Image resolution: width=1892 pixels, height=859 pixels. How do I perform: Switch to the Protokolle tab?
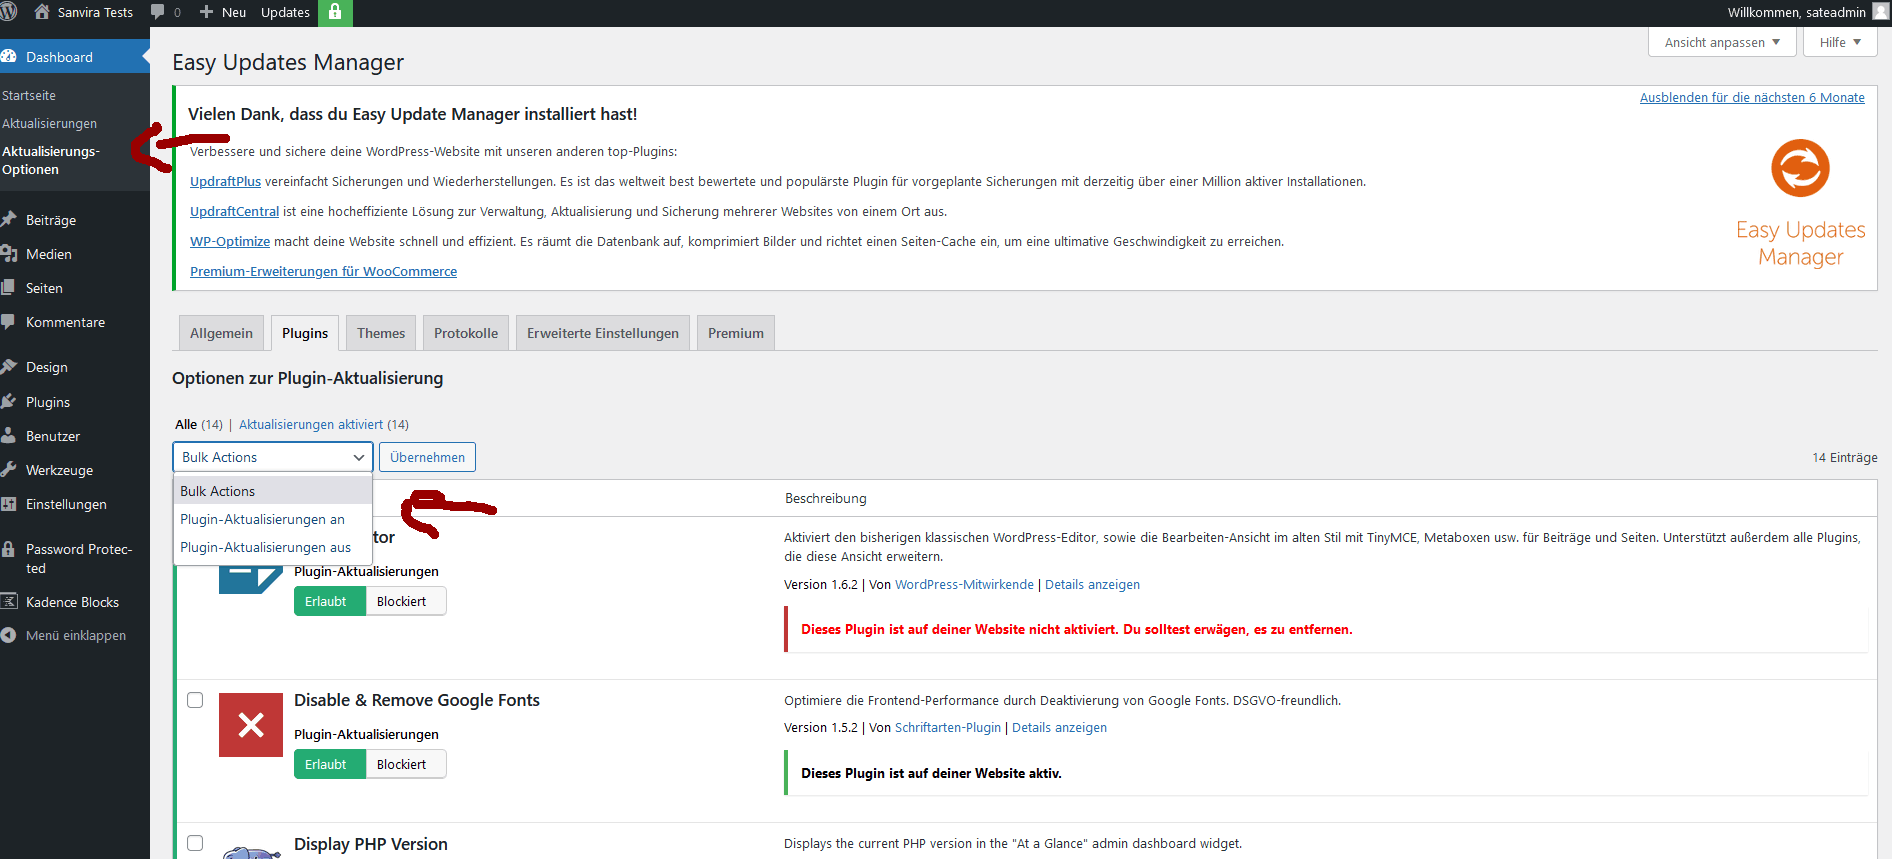click(x=466, y=333)
